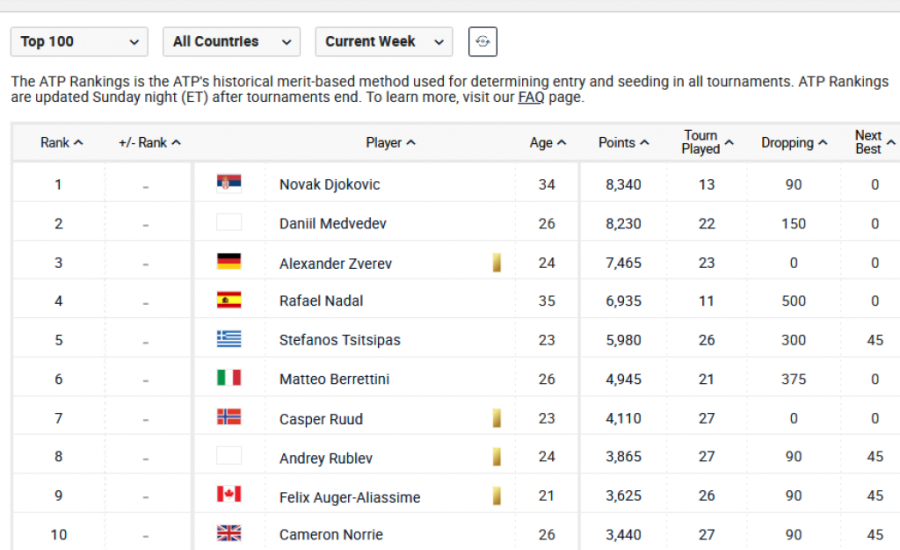This screenshot has width=900, height=550.
Task: Open the All Countries dropdown
Action: 231,41
